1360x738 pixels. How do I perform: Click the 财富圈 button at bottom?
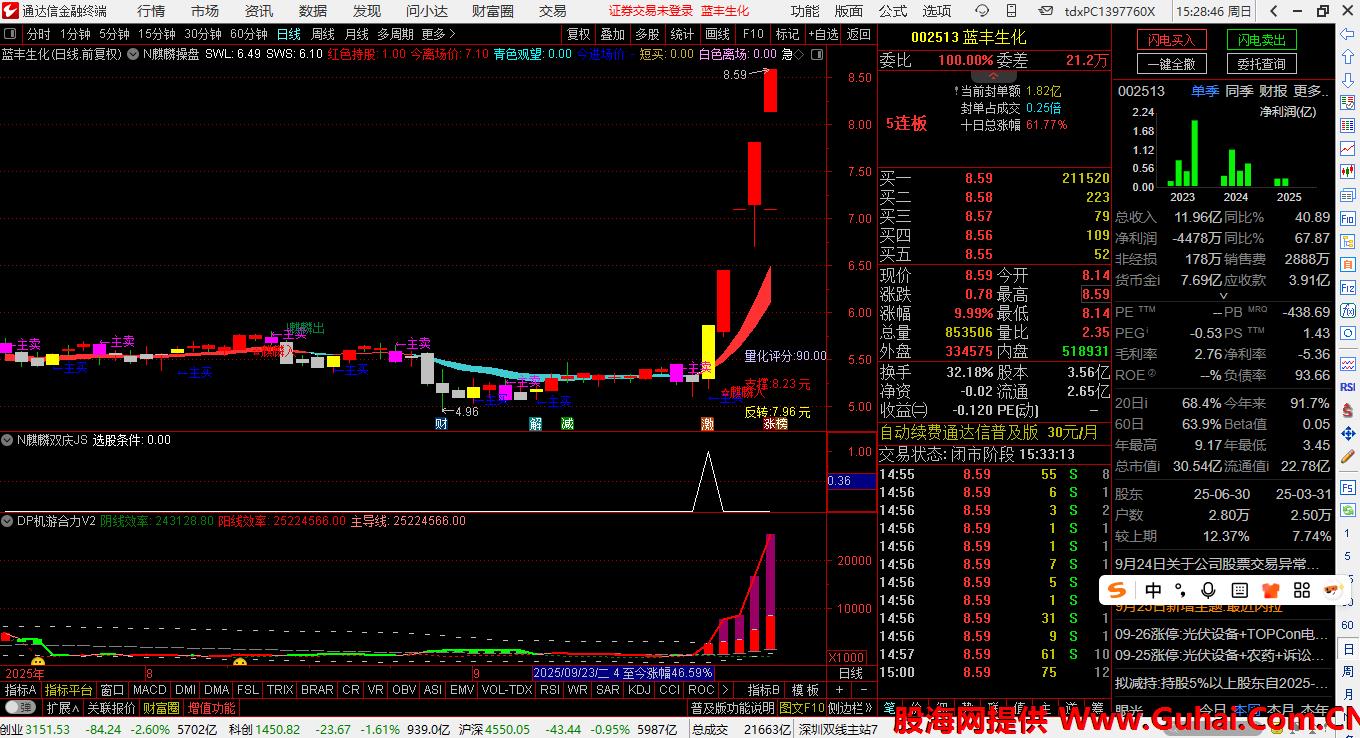pos(160,708)
